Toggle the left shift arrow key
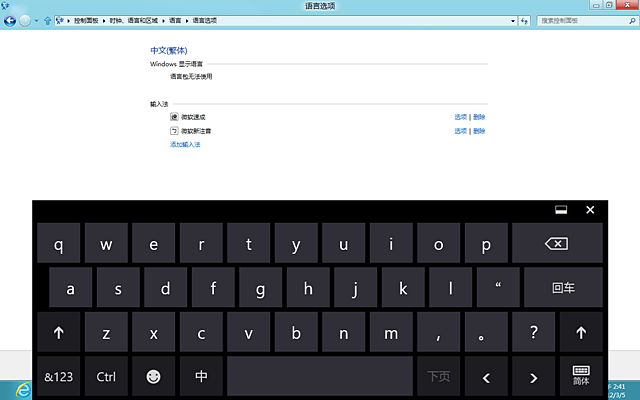 coord(58,332)
